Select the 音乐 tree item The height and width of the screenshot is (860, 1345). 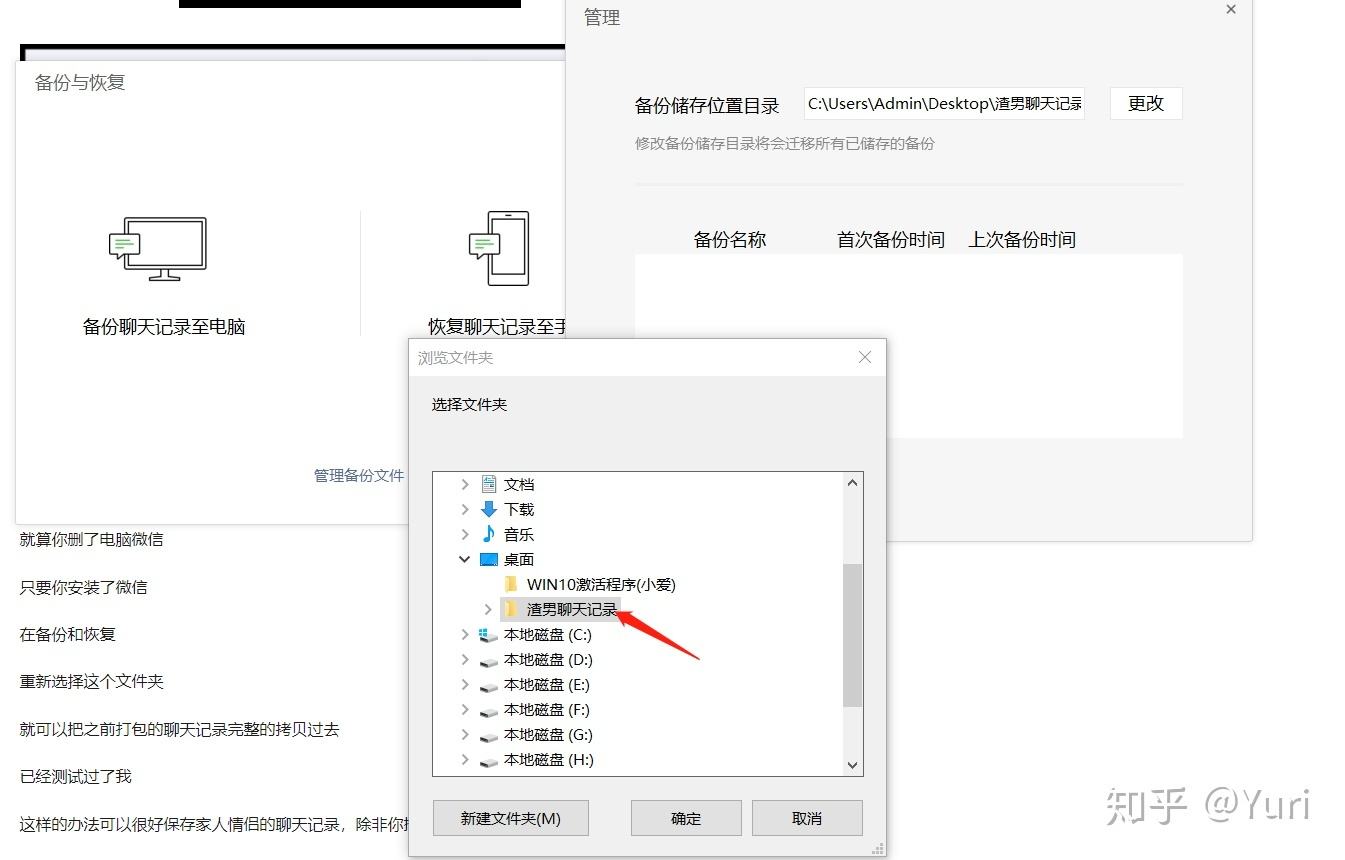click(x=519, y=534)
